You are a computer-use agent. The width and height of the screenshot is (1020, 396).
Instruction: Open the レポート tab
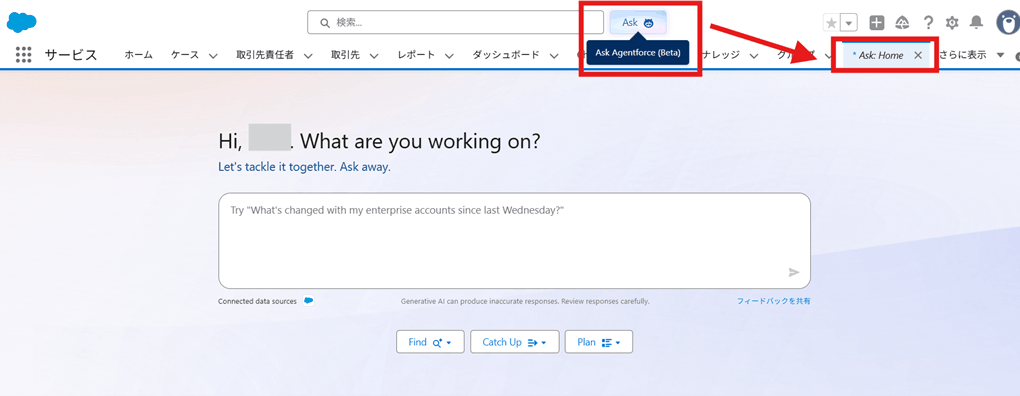(x=416, y=55)
